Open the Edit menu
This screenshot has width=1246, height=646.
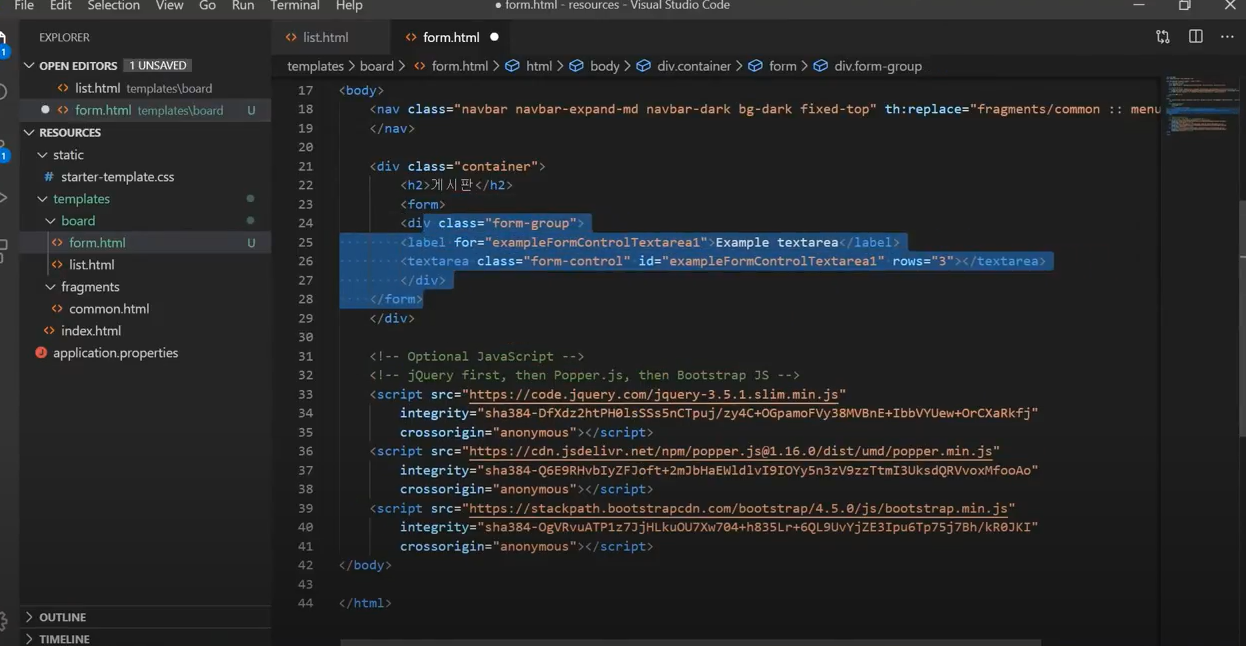click(61, 6)
